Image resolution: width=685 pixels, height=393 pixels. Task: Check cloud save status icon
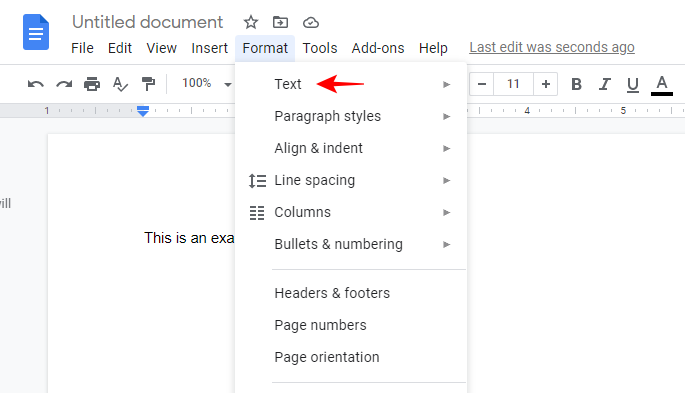(311, 22)
